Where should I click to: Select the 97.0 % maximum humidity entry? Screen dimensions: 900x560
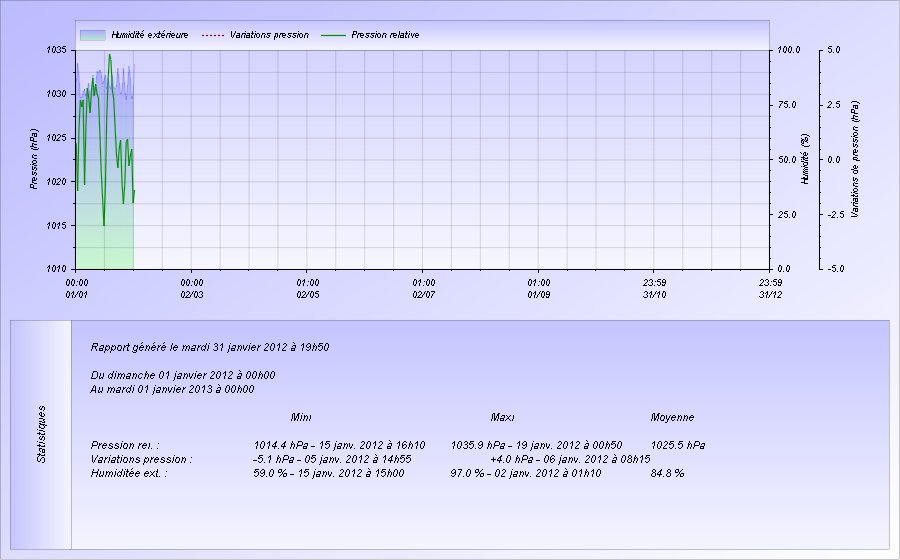coord(526,473)
